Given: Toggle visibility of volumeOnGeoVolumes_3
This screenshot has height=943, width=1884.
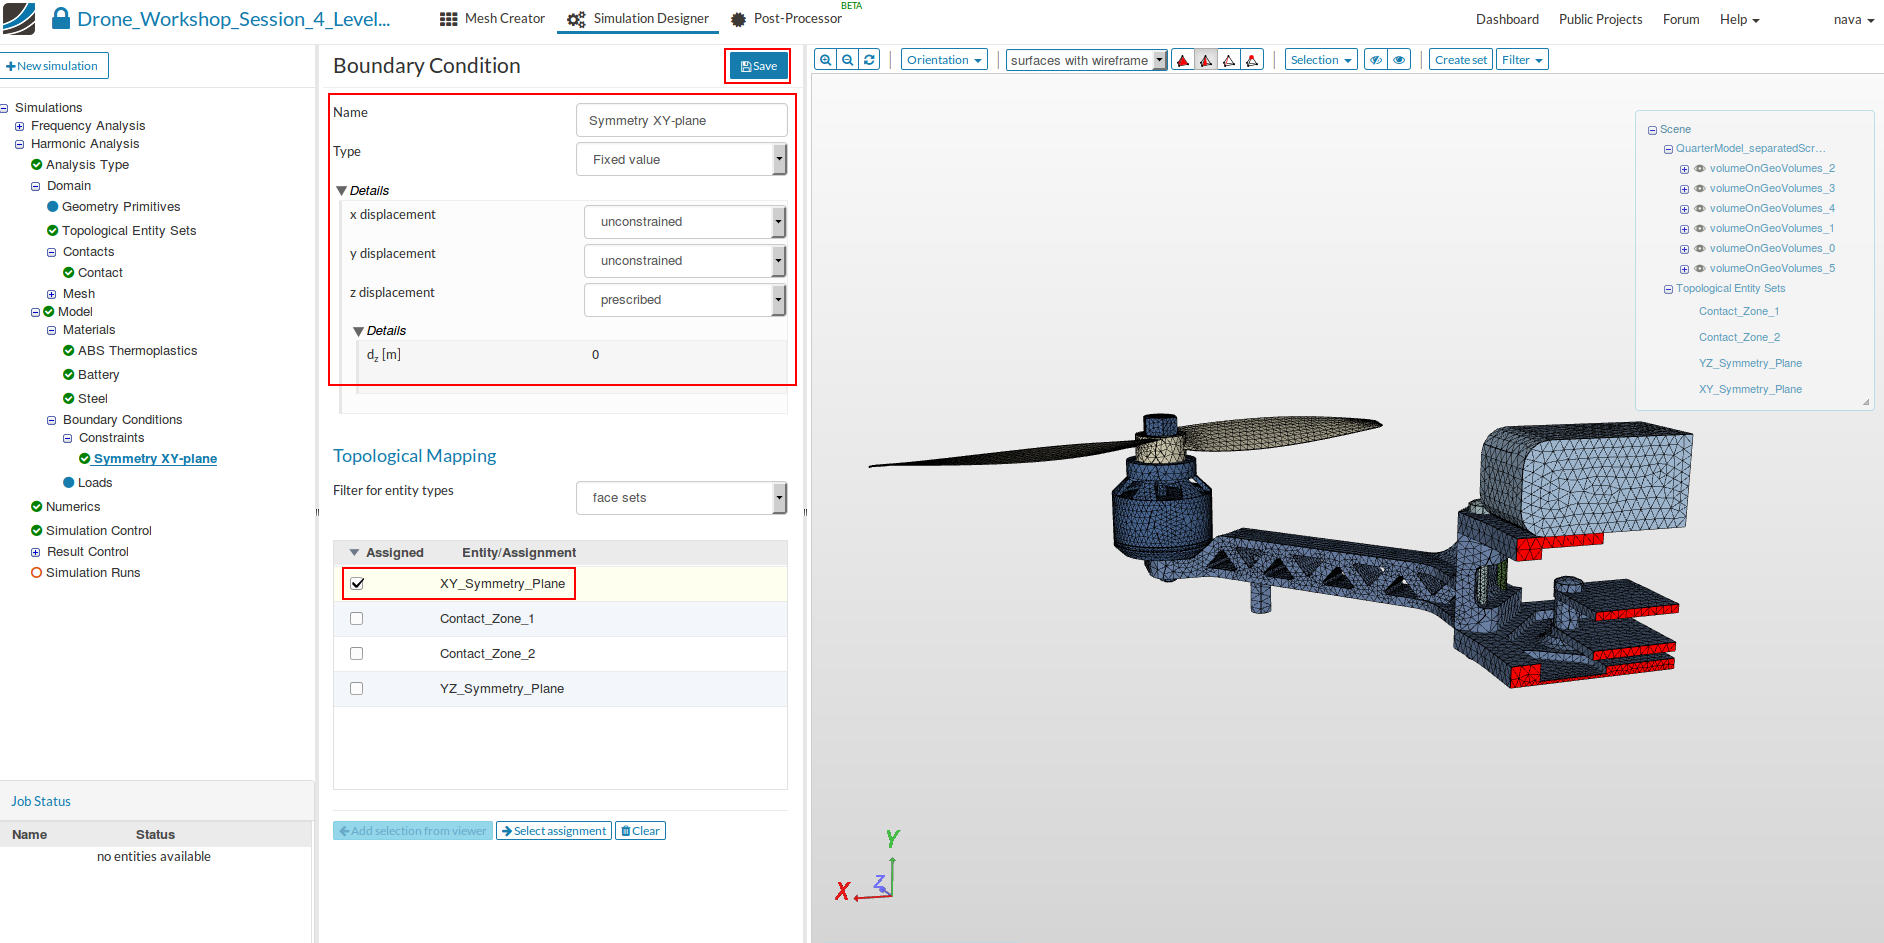Looking at the screenshot, I should click(1700, 189).
